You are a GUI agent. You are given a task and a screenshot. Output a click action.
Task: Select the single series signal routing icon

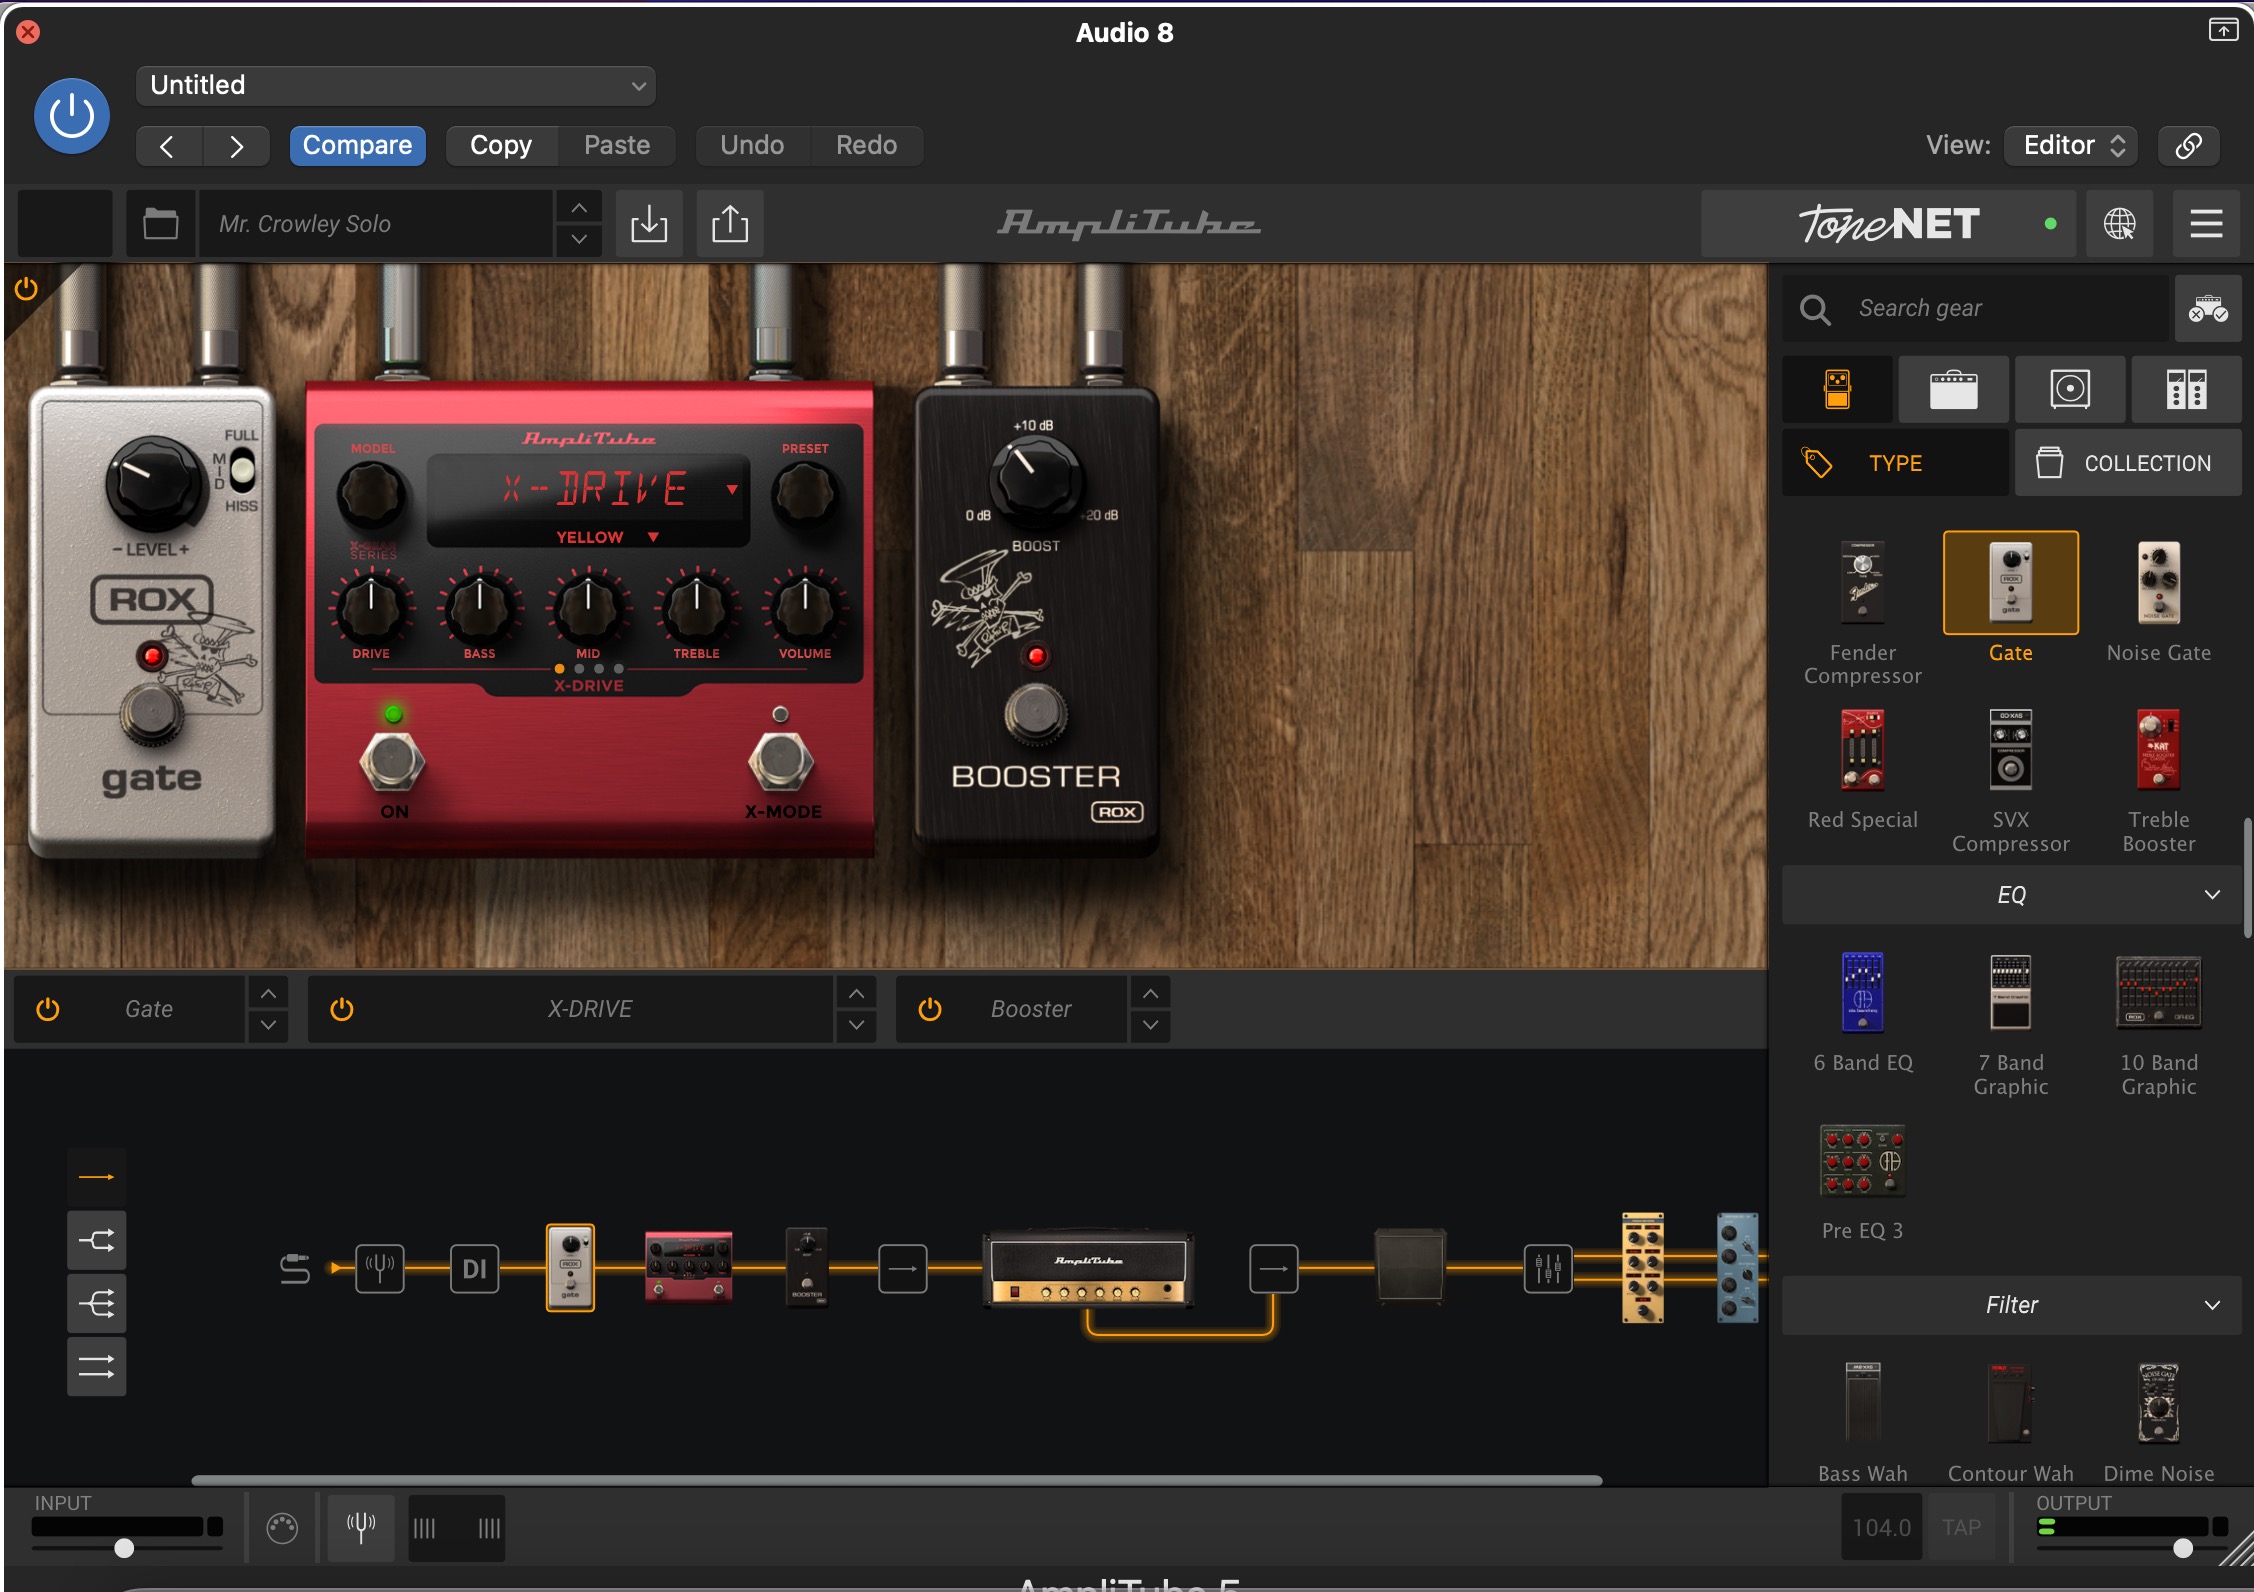(x=96, y=1177)
